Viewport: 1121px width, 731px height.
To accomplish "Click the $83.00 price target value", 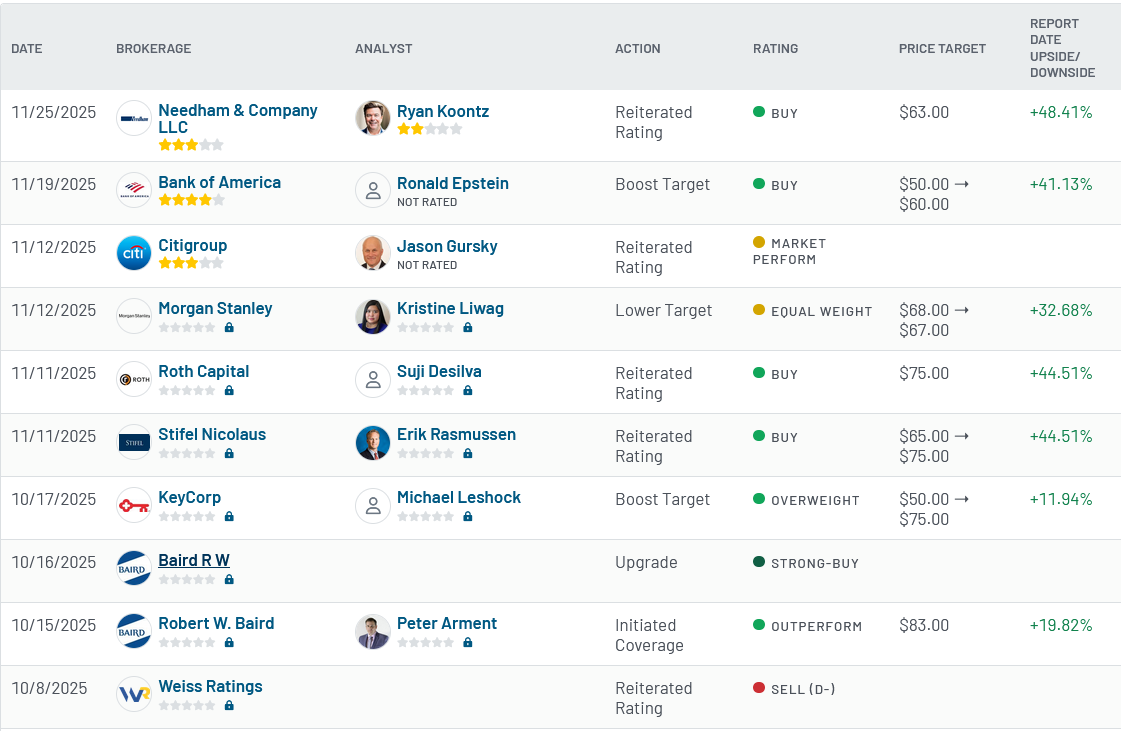I will [924, 625].
